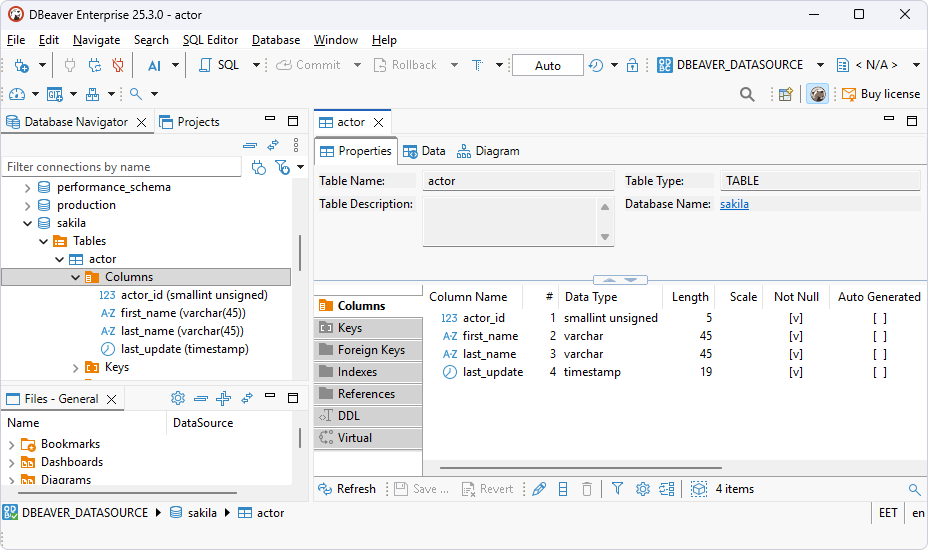Viewport: 928px width, 550px height.
Task: Collapse the Columns folder in navigator
Action: tap(75, 277)
